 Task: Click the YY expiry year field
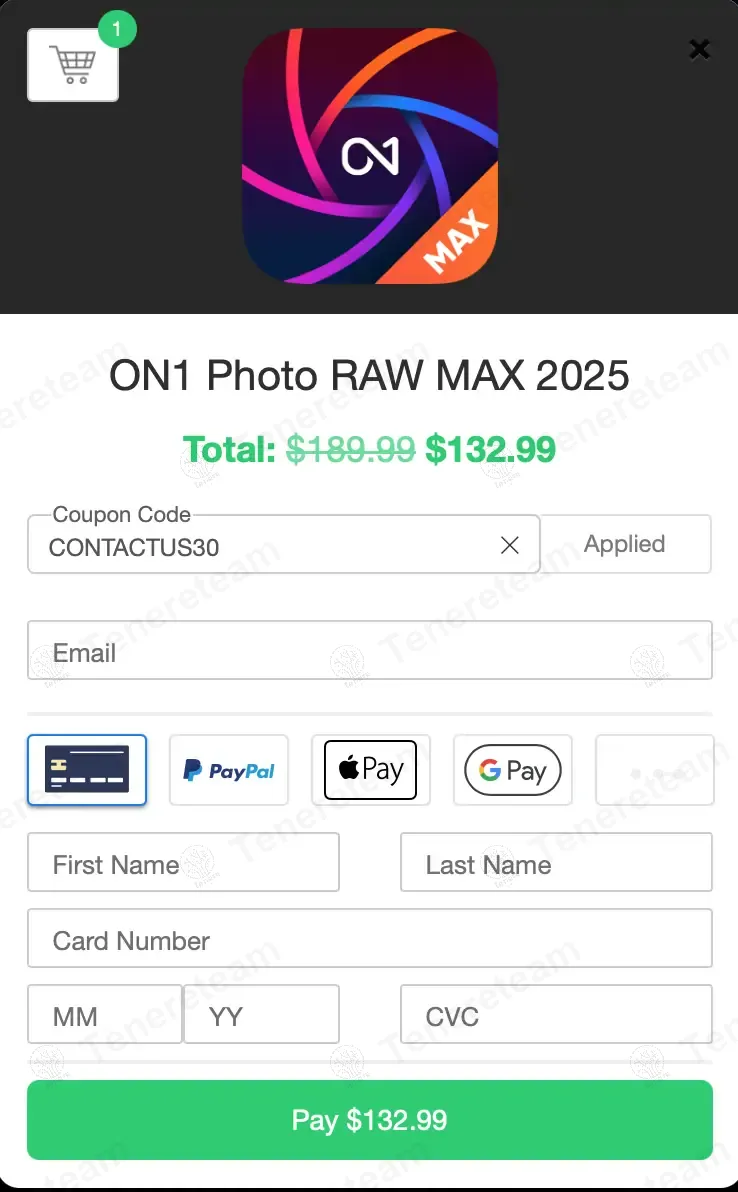261,1015
